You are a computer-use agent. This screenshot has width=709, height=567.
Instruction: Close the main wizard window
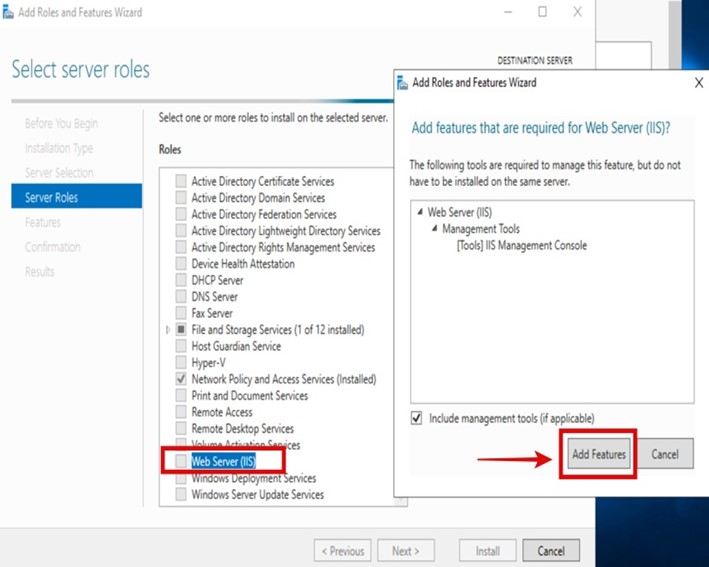pos(577,12)
